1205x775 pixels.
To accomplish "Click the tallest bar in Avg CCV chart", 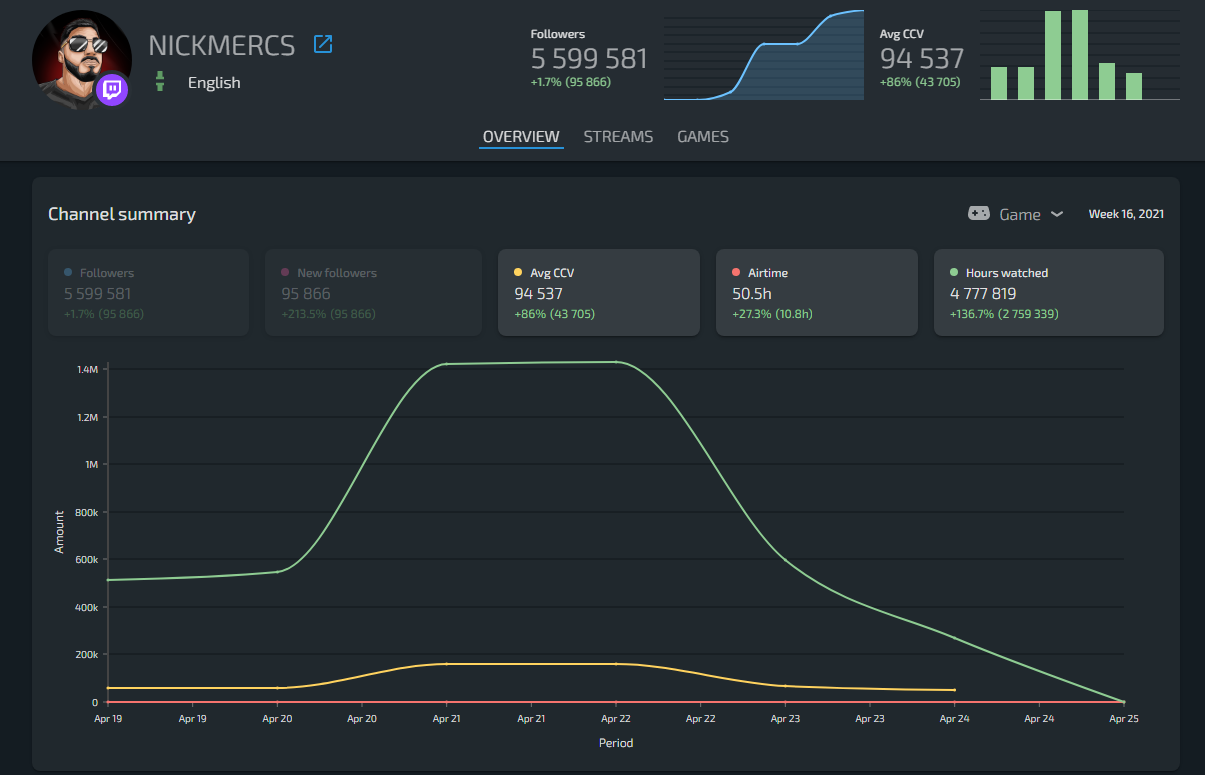I will (x=1080, y=55).
